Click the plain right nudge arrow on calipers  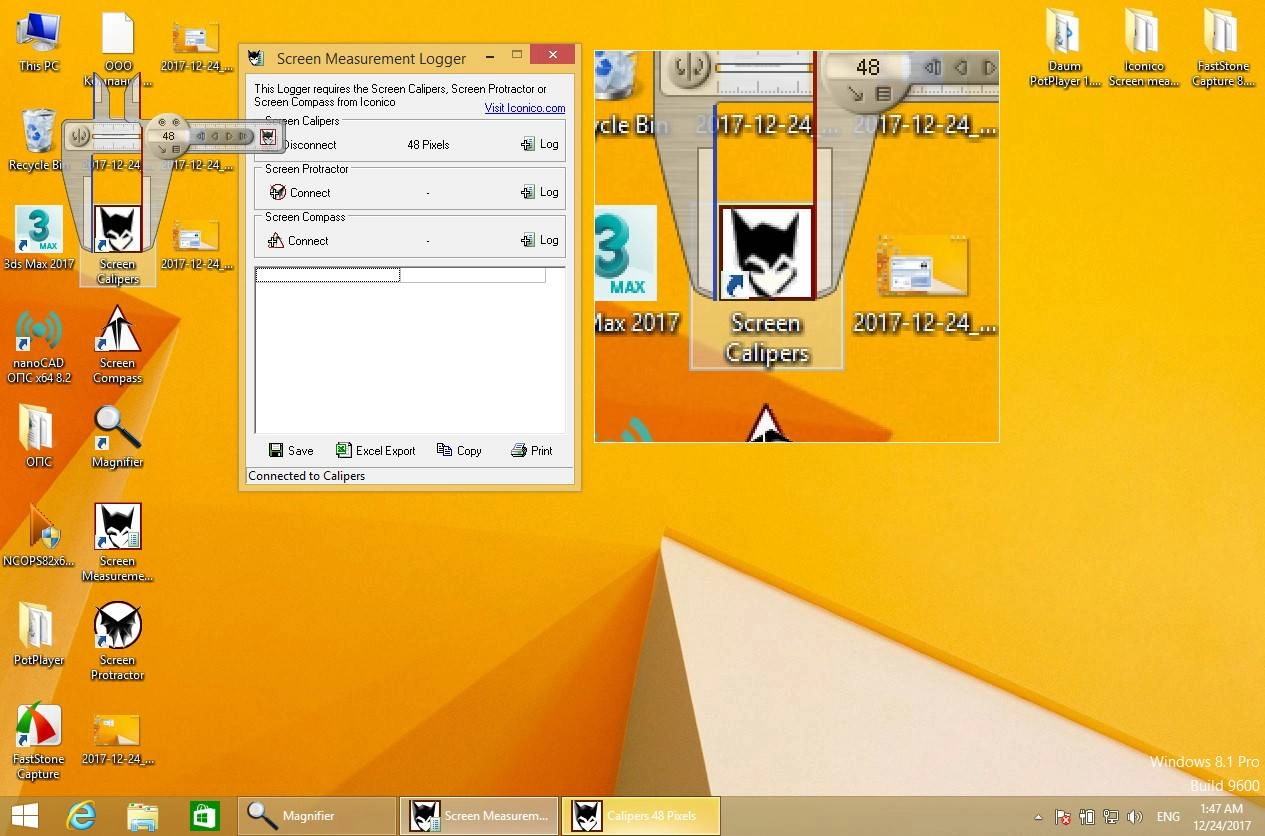[x=229, y=136]
